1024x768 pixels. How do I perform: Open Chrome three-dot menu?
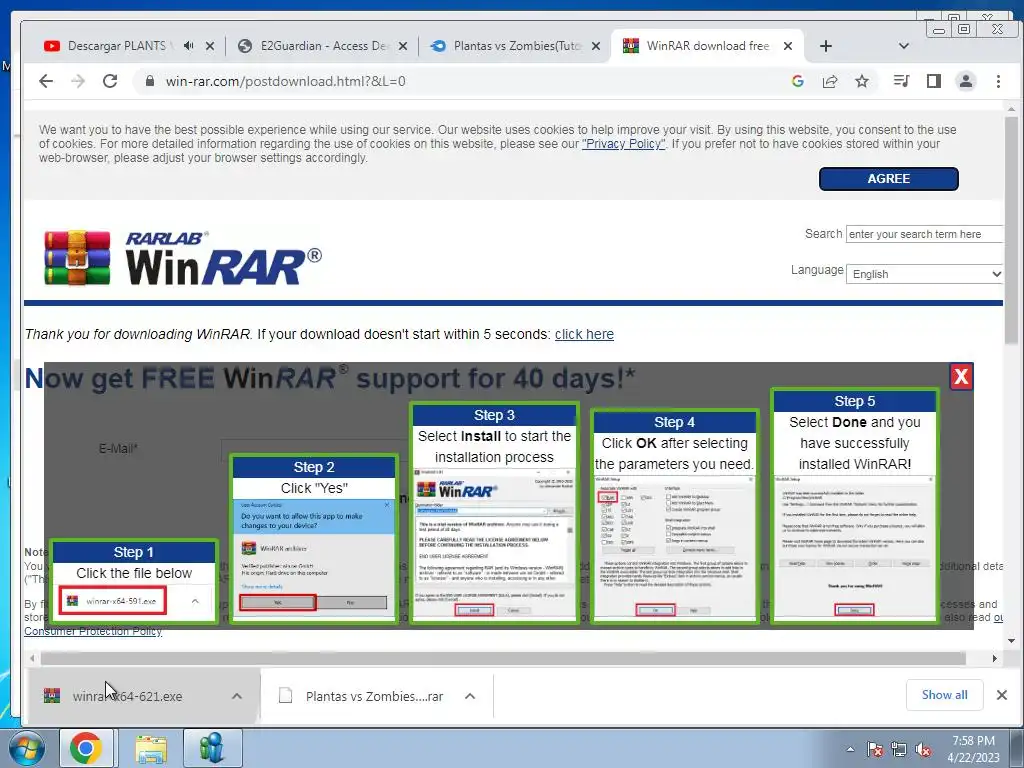tap(998, 81)
